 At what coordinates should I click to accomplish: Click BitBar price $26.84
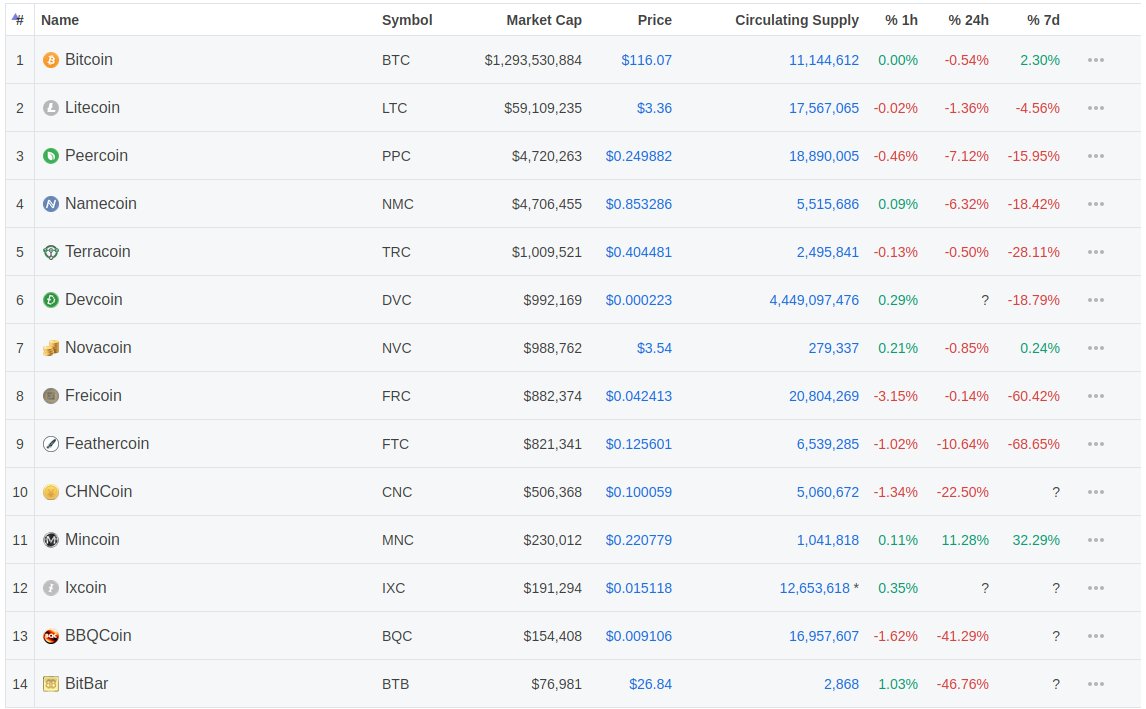(x=650, y=684)
